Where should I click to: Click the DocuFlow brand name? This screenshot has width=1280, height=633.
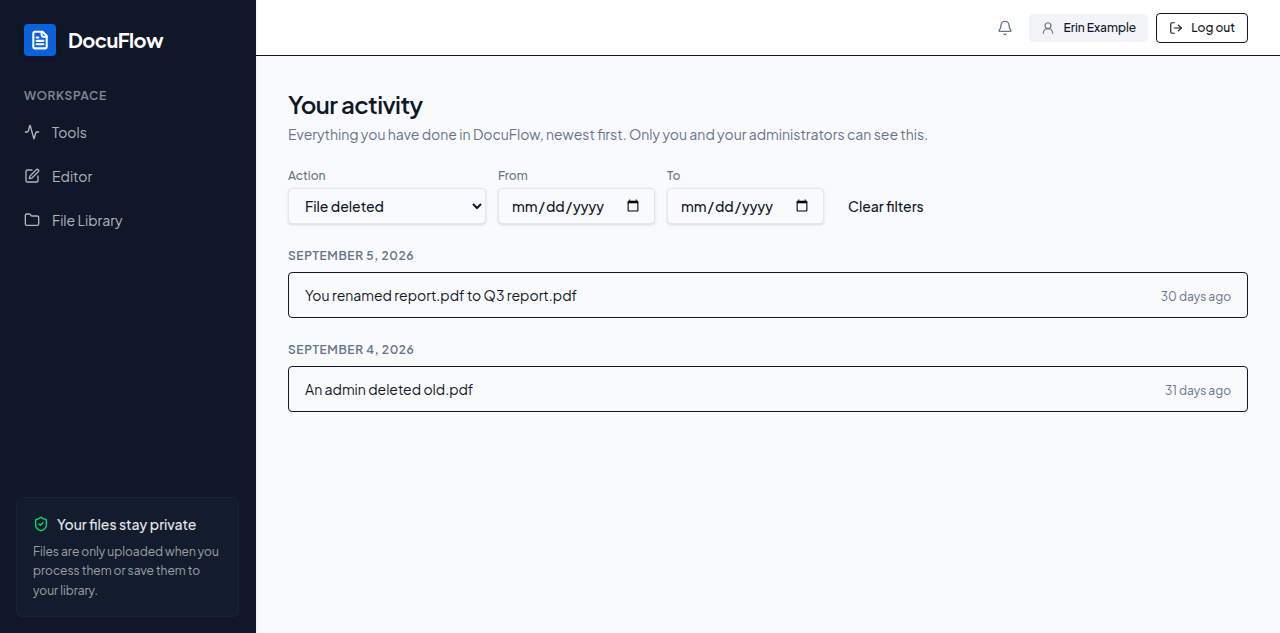116,40
